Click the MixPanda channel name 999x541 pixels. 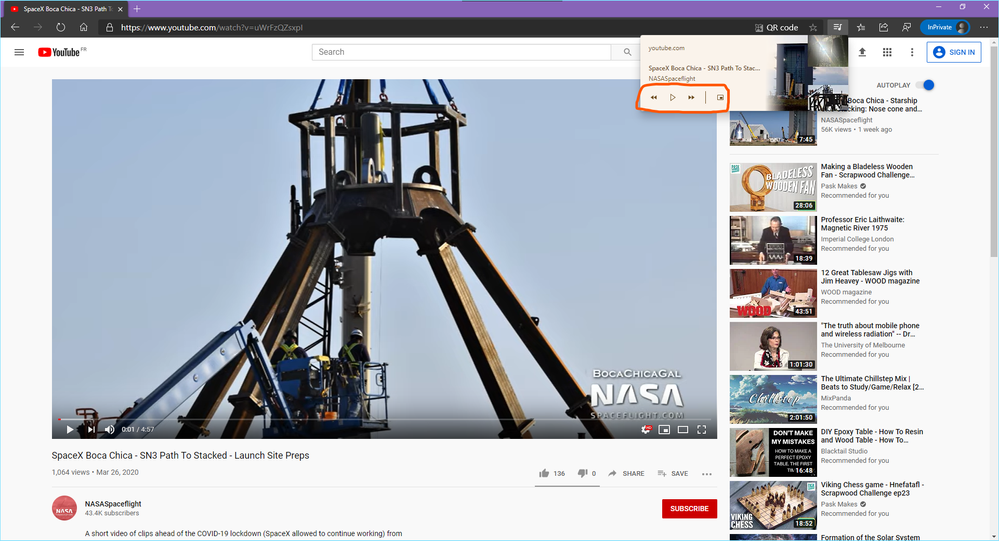coord(835,398)
